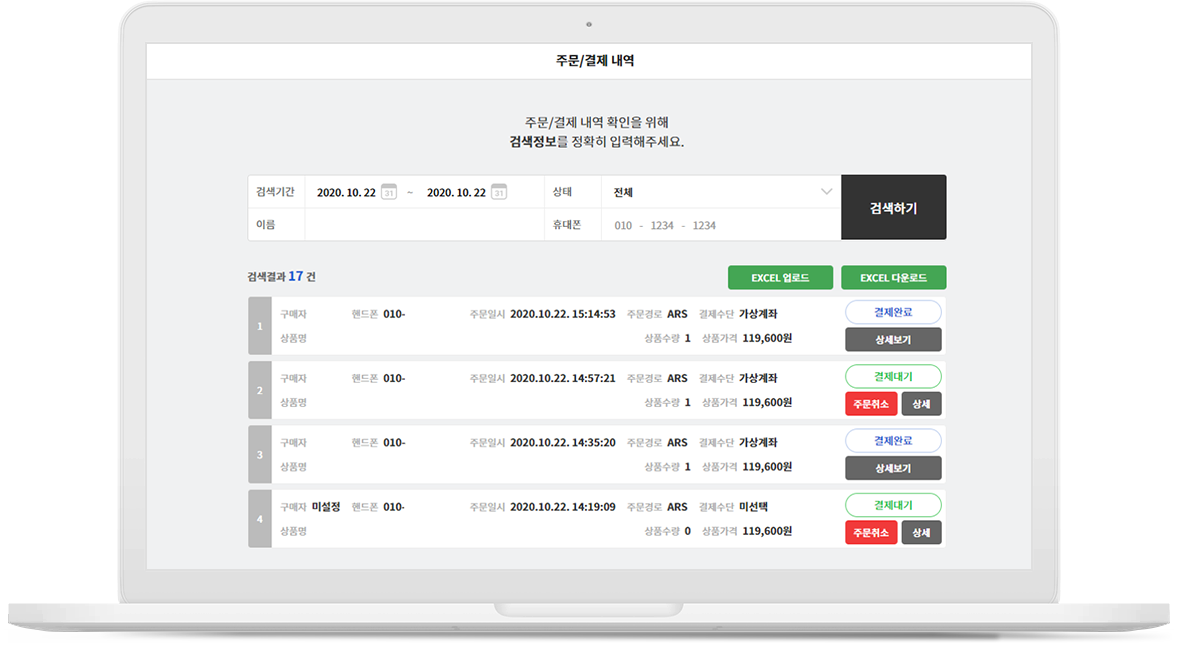Image resolution: width=1180 pixels, height=650 pixels.
Task: Click order time 2020.10.22. 14:19:09
Action: pos(563,507)
